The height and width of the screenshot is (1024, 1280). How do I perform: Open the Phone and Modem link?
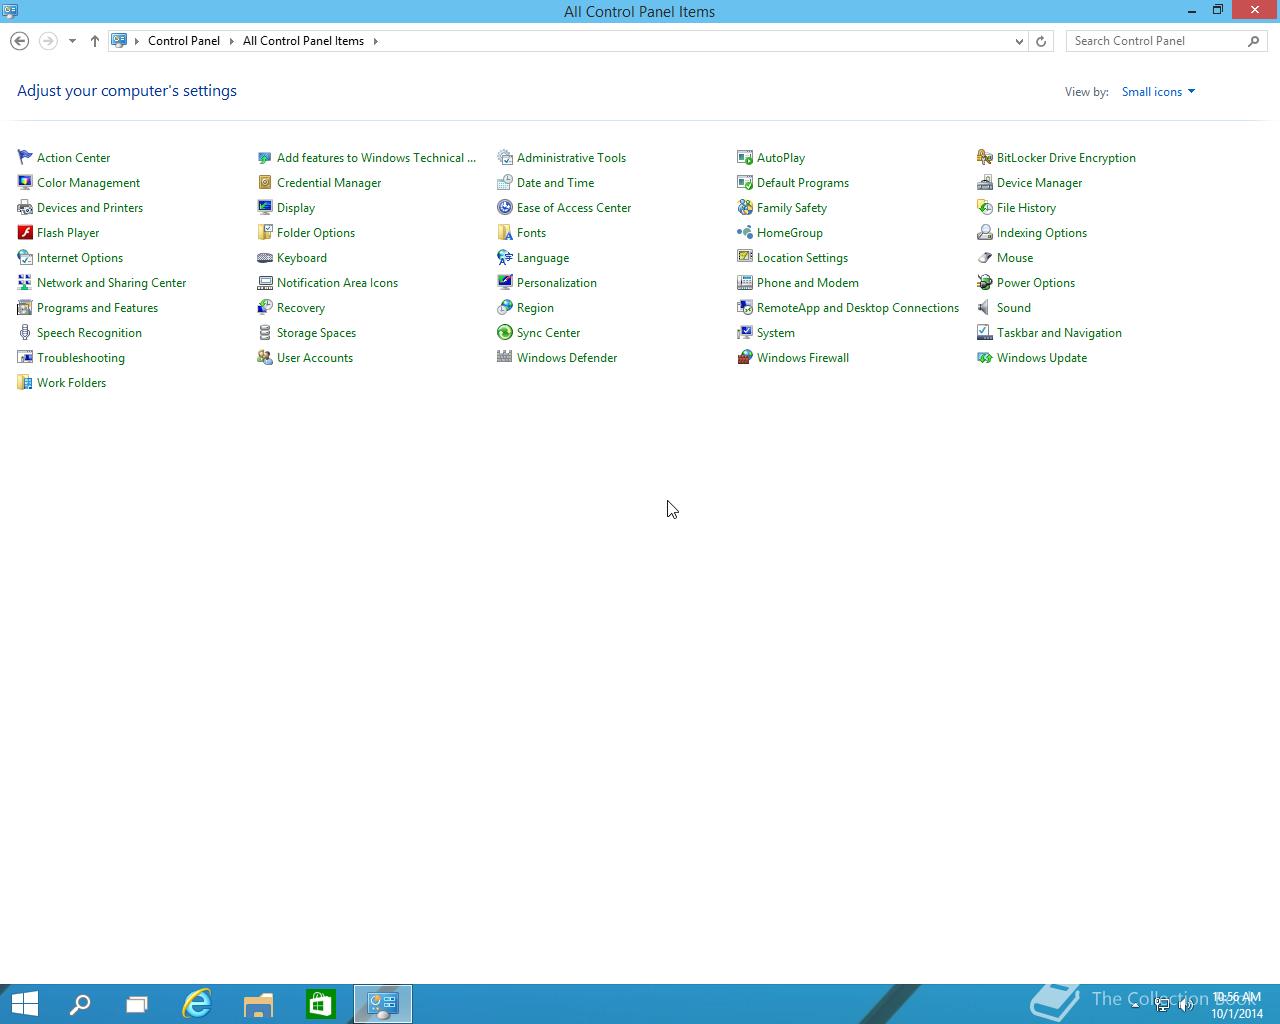click(808, 283)
